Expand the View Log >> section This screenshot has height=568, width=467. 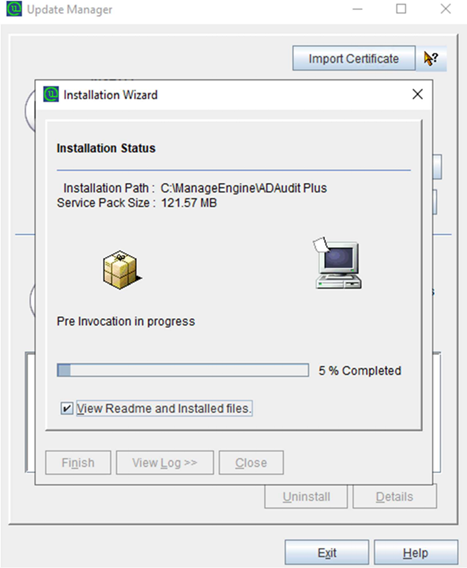coord(165,463)
